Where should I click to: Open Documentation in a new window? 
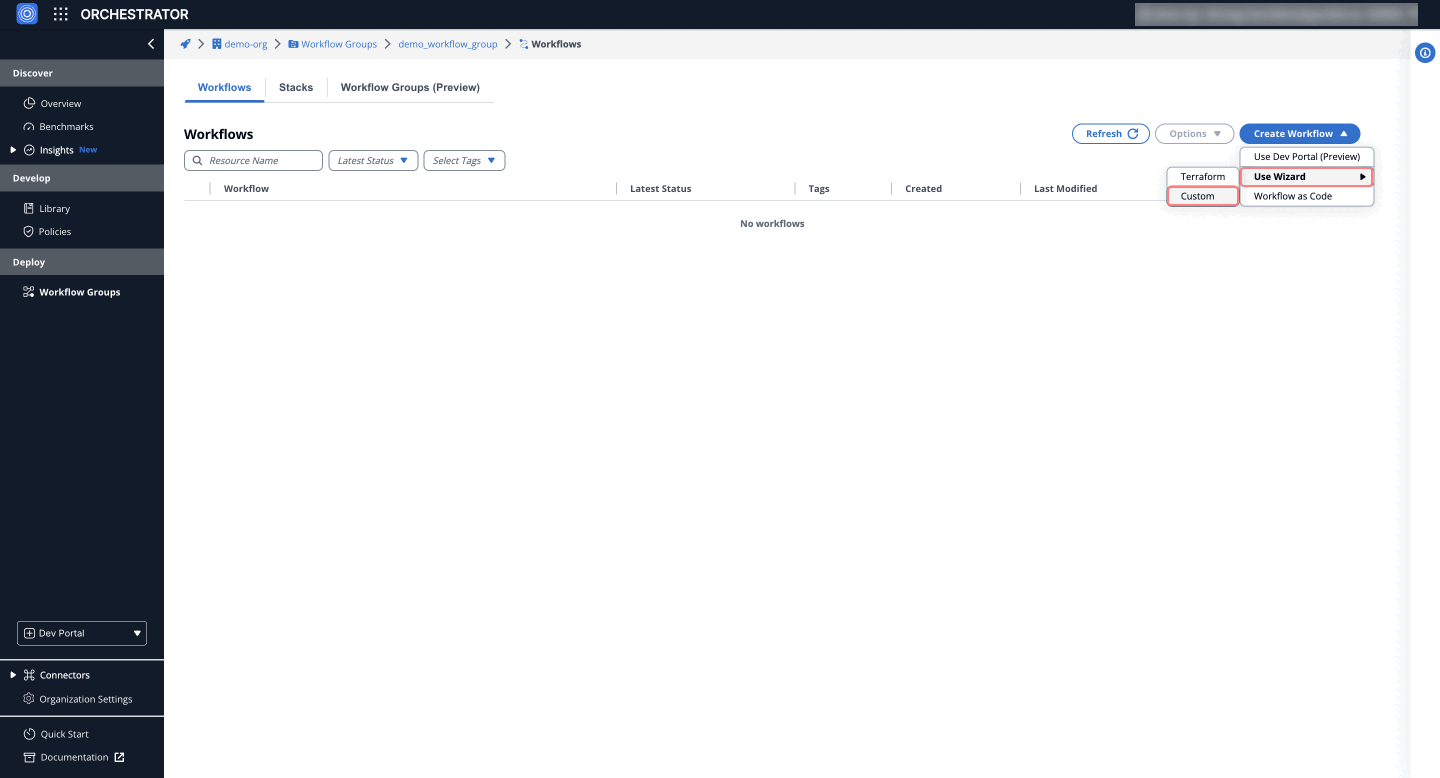(72, 757)
